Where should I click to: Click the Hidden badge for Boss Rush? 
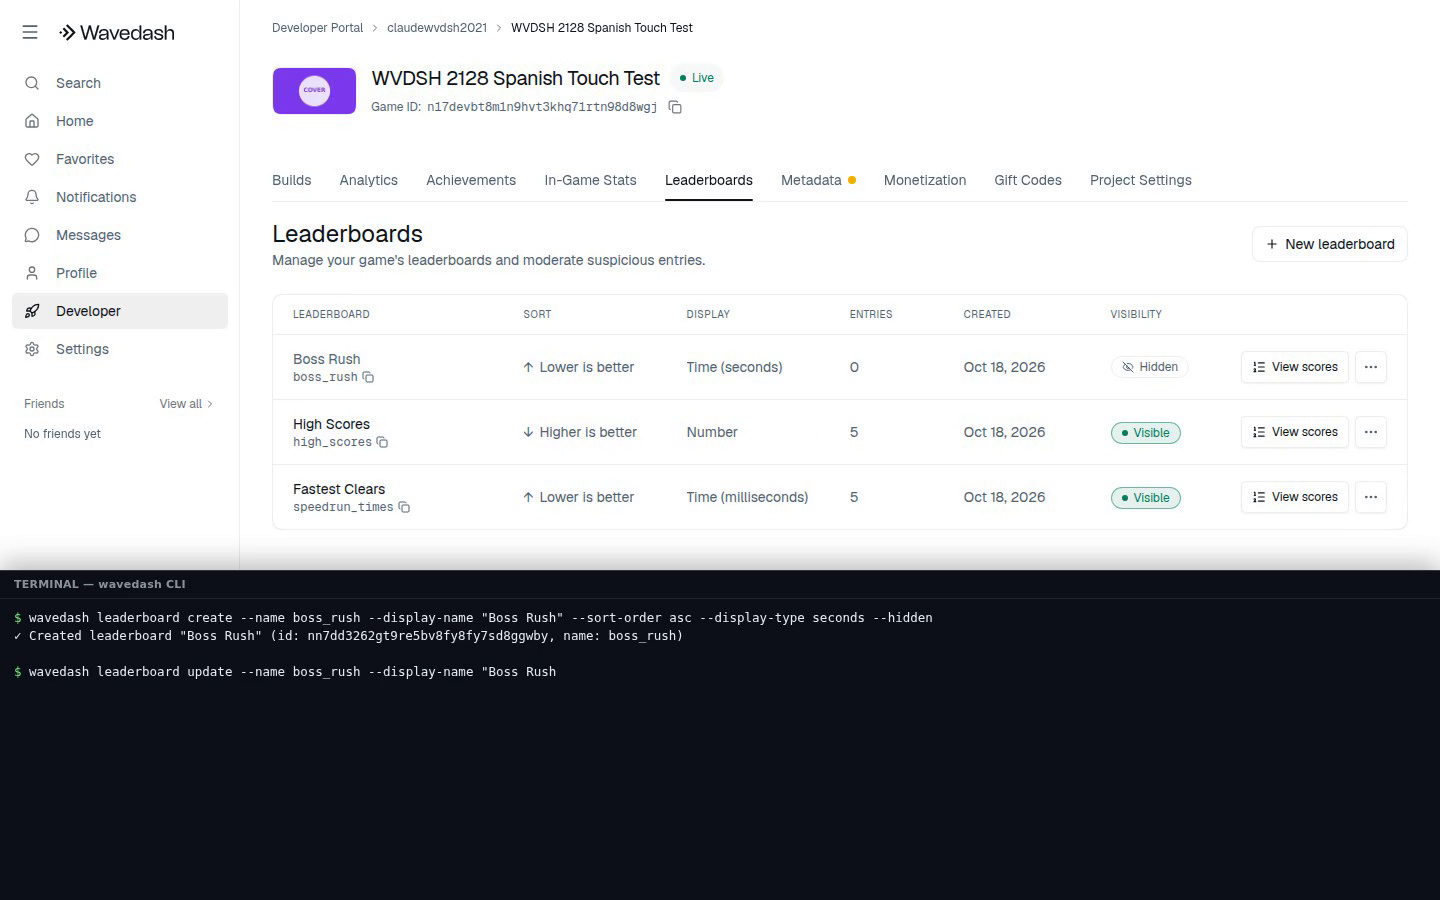pos(1149,367)
